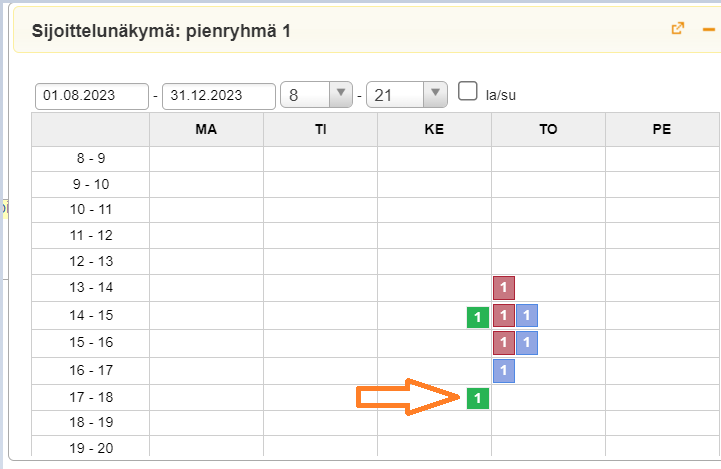Click the green marker in KE 14 - 15
Image resolution: width=721 pixels, height=469 pixels.
[x=478, y=317]
